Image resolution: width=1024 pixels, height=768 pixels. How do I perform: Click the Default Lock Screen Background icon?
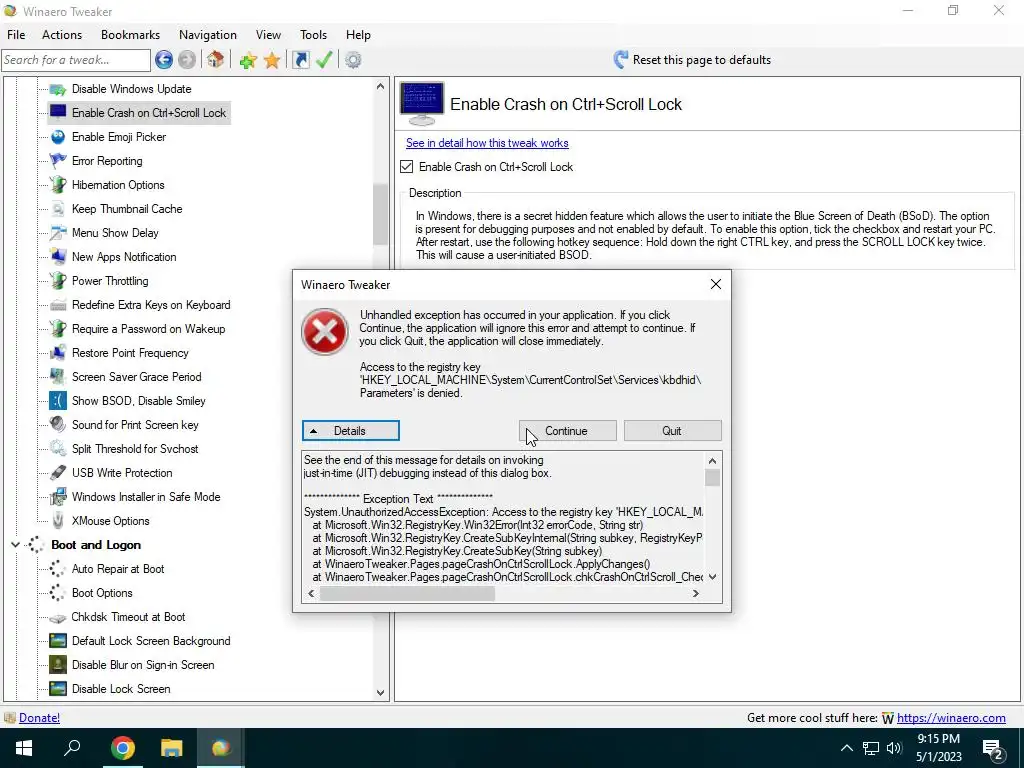(x=58, y=641)
